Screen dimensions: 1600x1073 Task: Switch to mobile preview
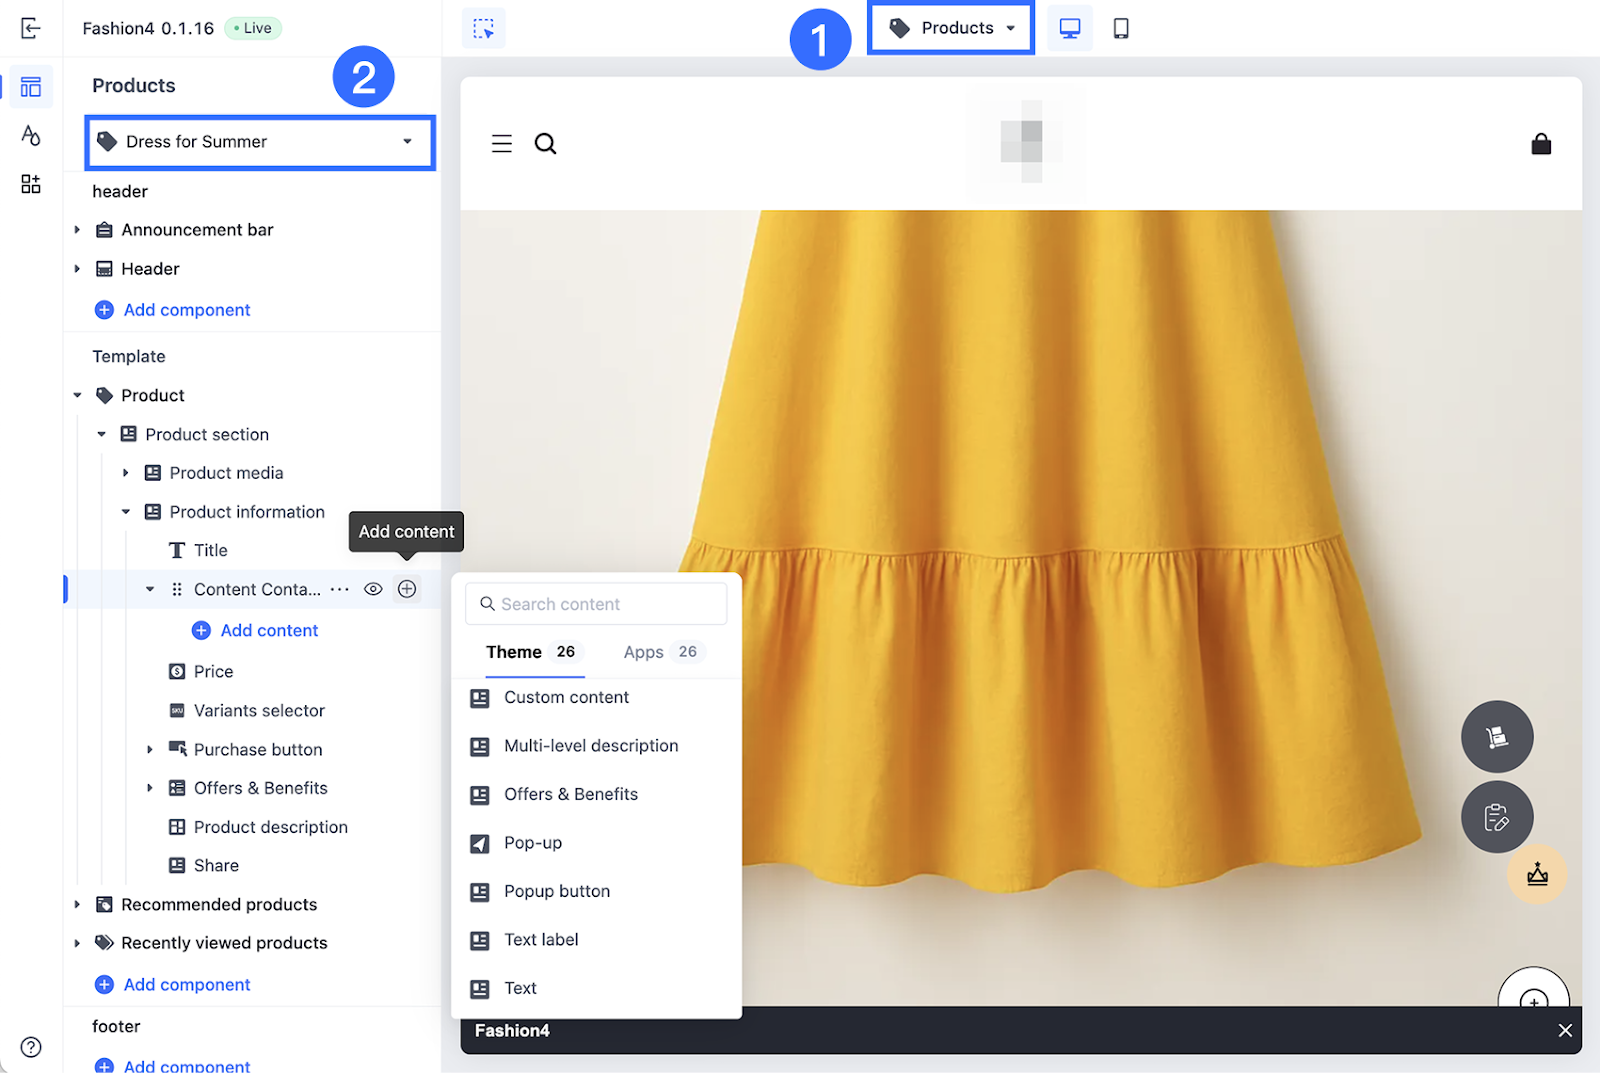1121,28
